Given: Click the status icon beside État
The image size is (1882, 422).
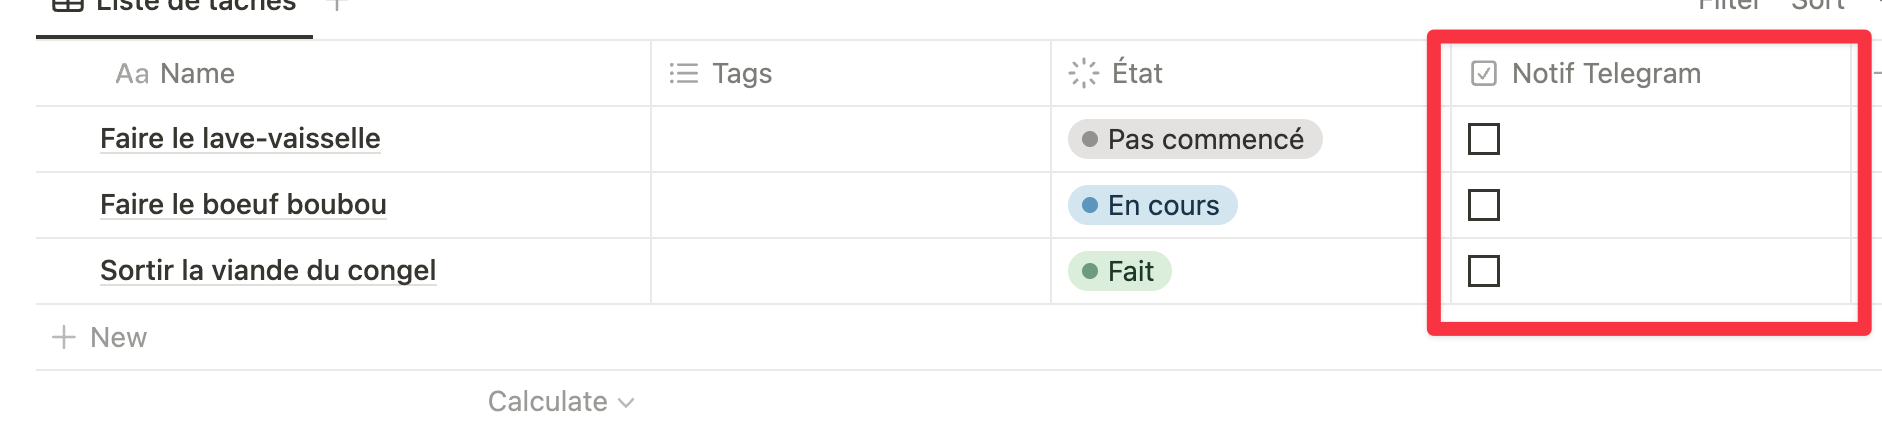Looking at the screenshot, I should coord(1084,73).
